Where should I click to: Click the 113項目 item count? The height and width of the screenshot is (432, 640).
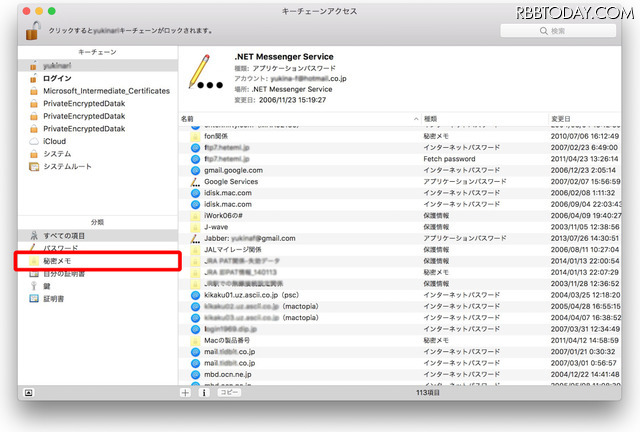[x=428, y=392]
